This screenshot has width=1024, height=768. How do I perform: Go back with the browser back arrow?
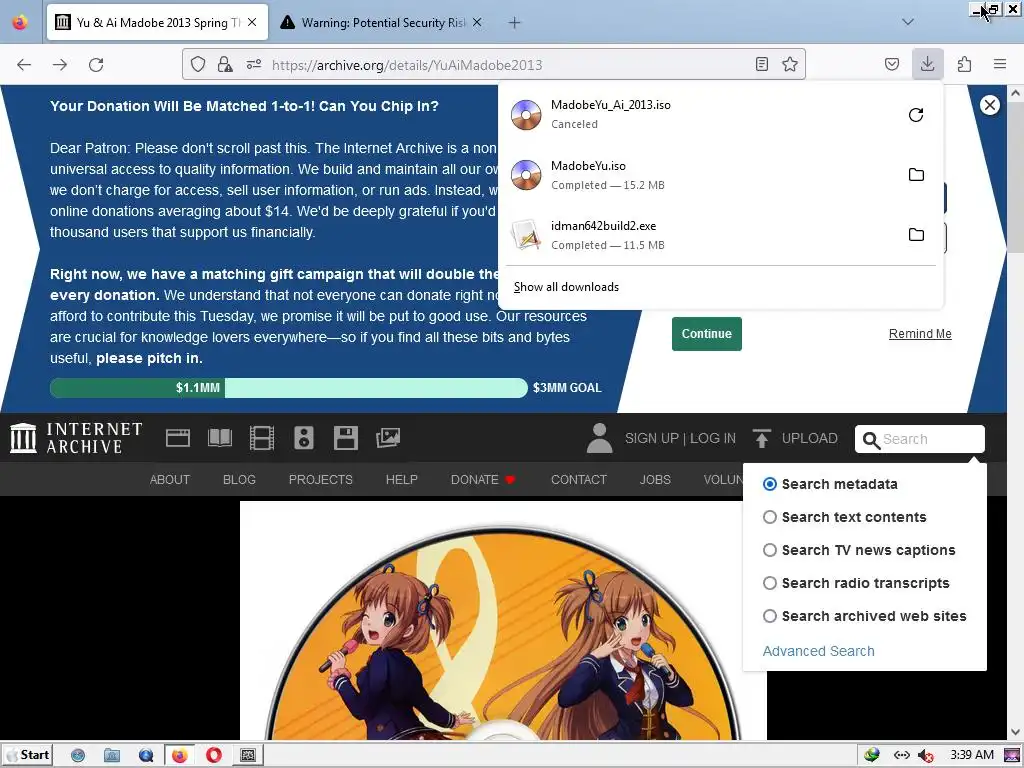pos(24,65)
